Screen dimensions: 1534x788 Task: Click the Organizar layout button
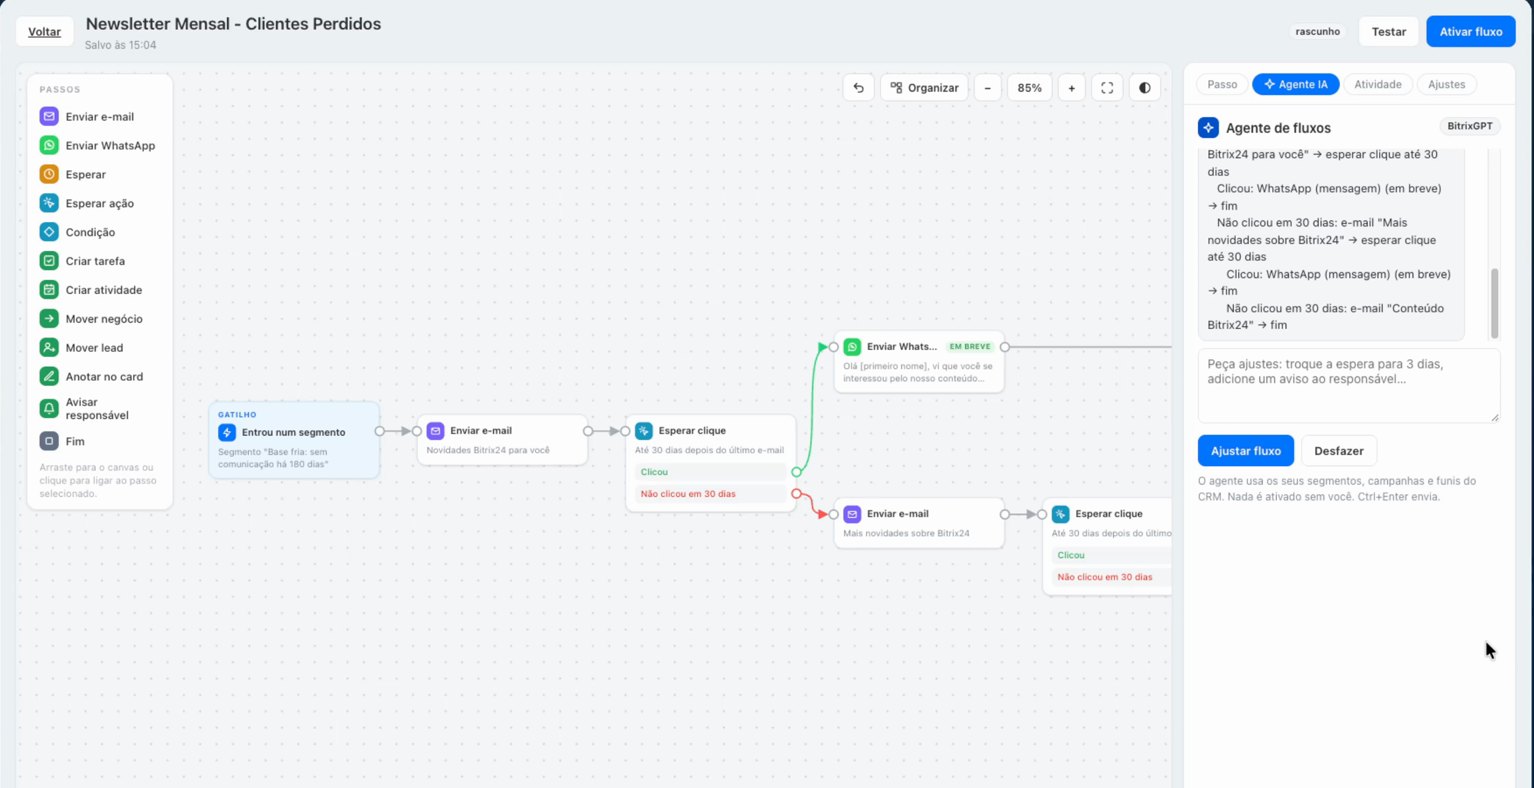924,88
